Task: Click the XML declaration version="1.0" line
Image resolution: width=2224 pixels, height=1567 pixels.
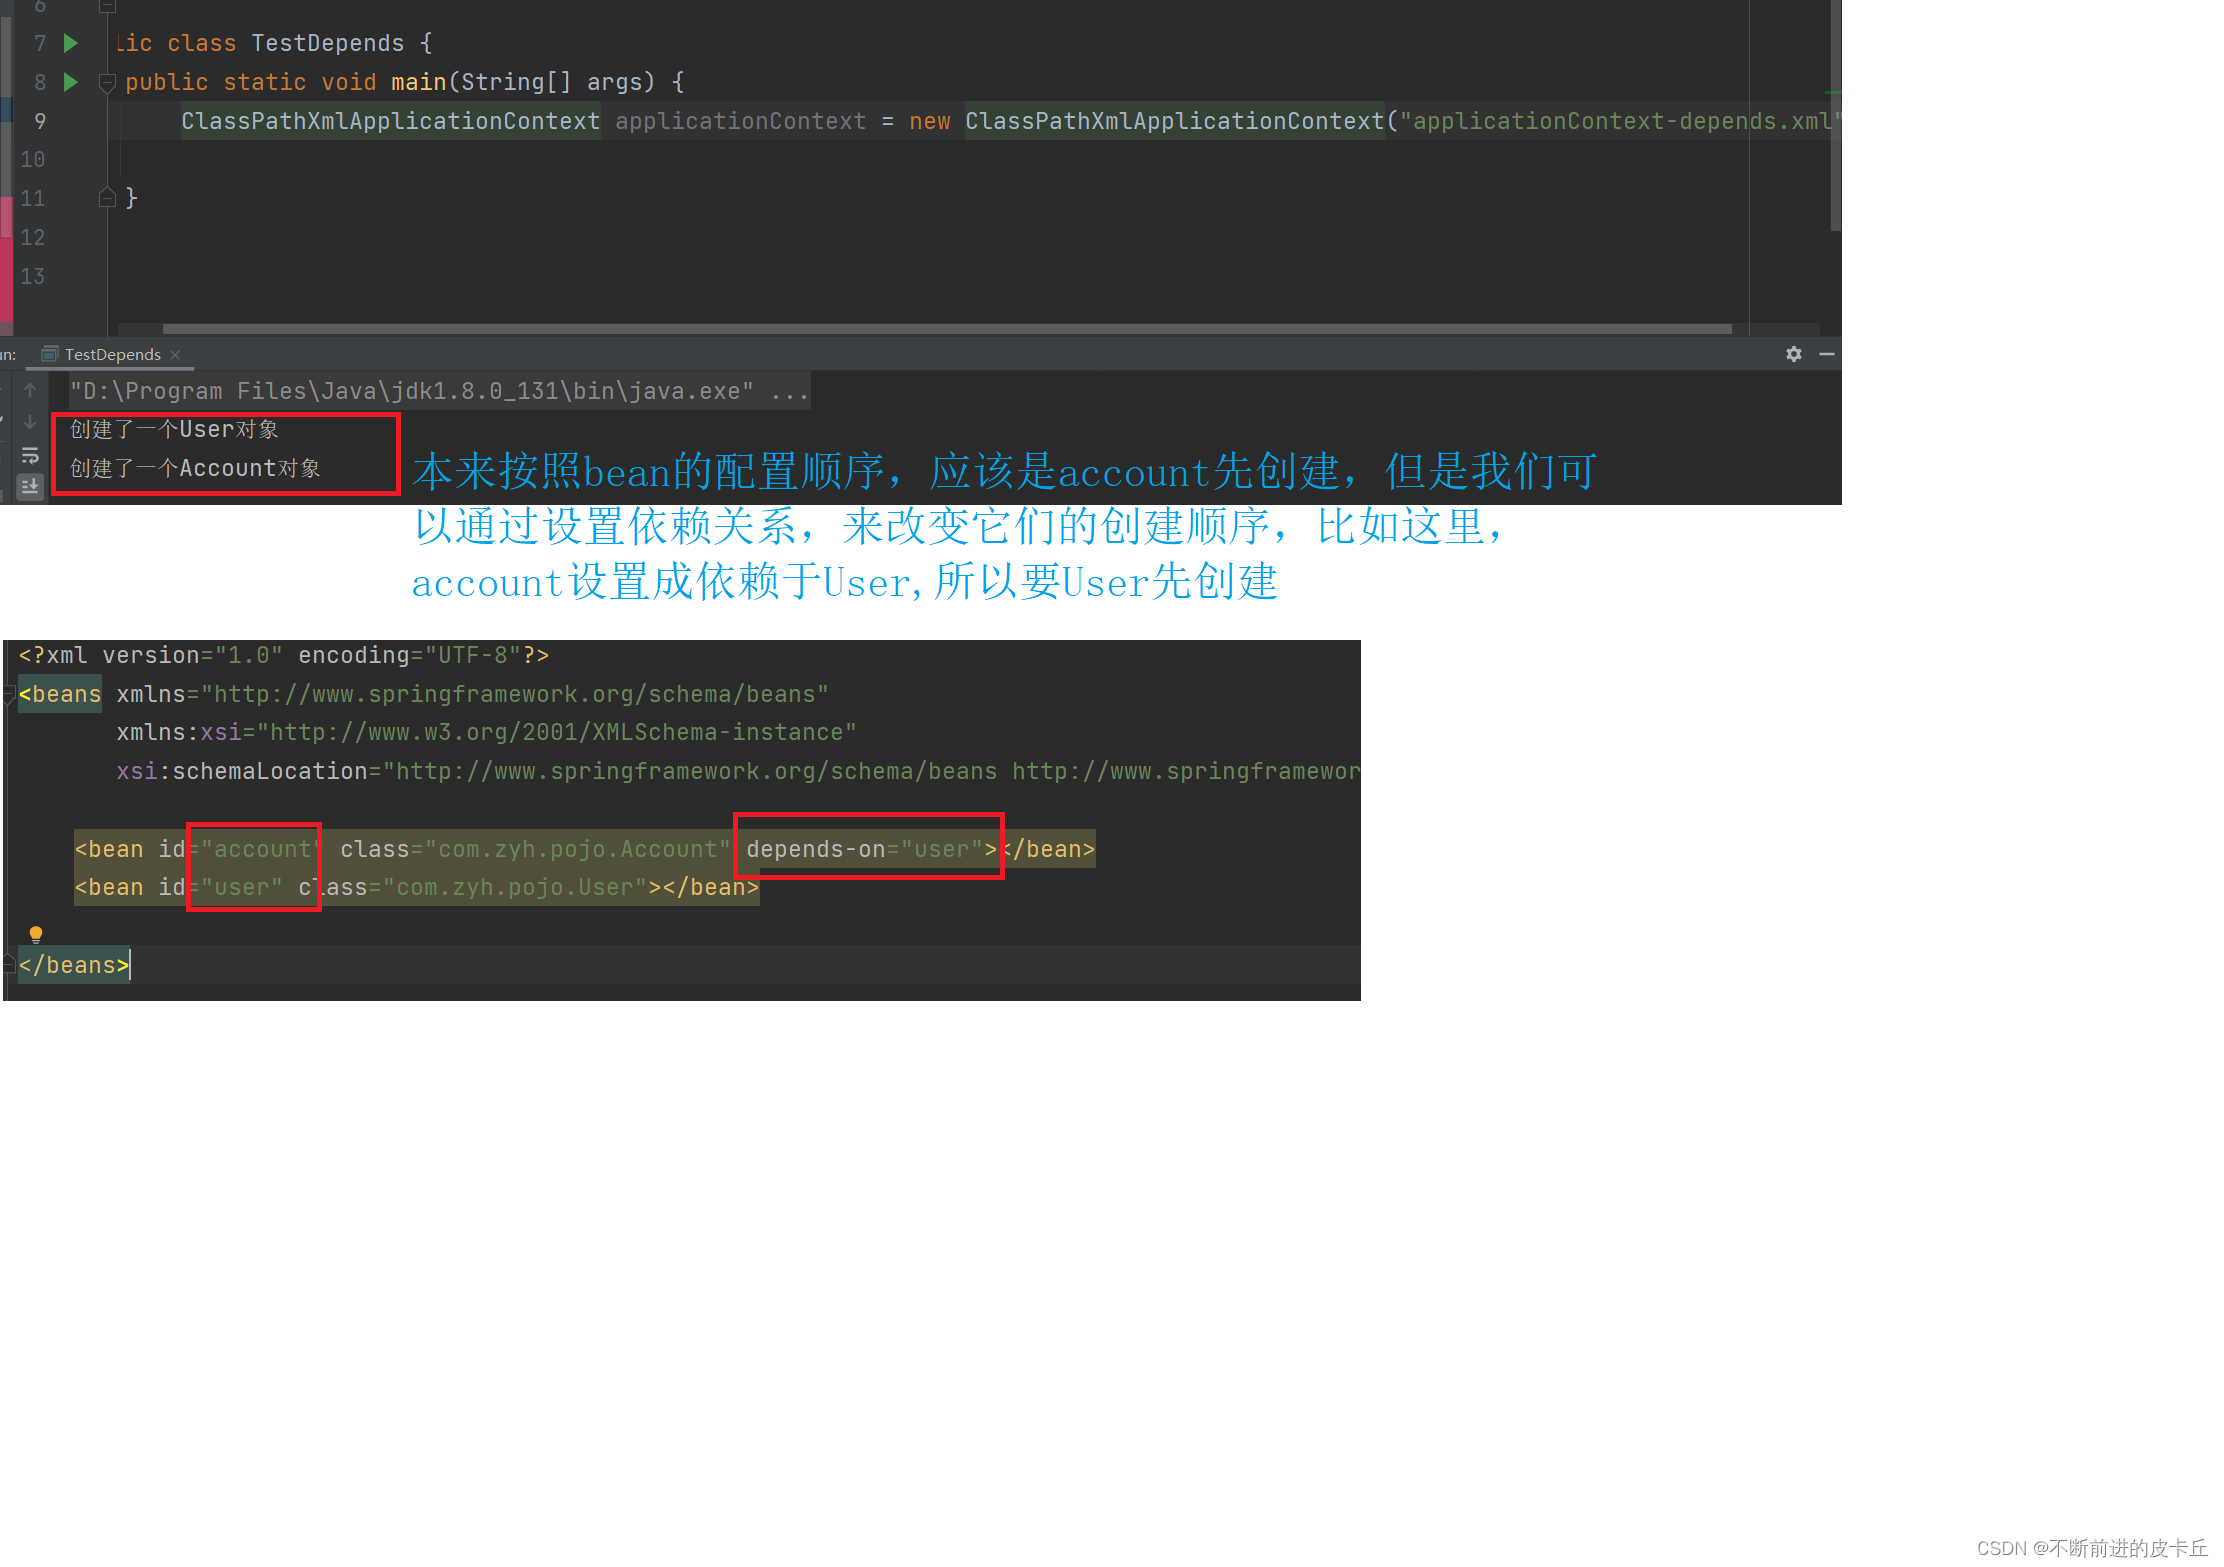Action: pos(284,655)
